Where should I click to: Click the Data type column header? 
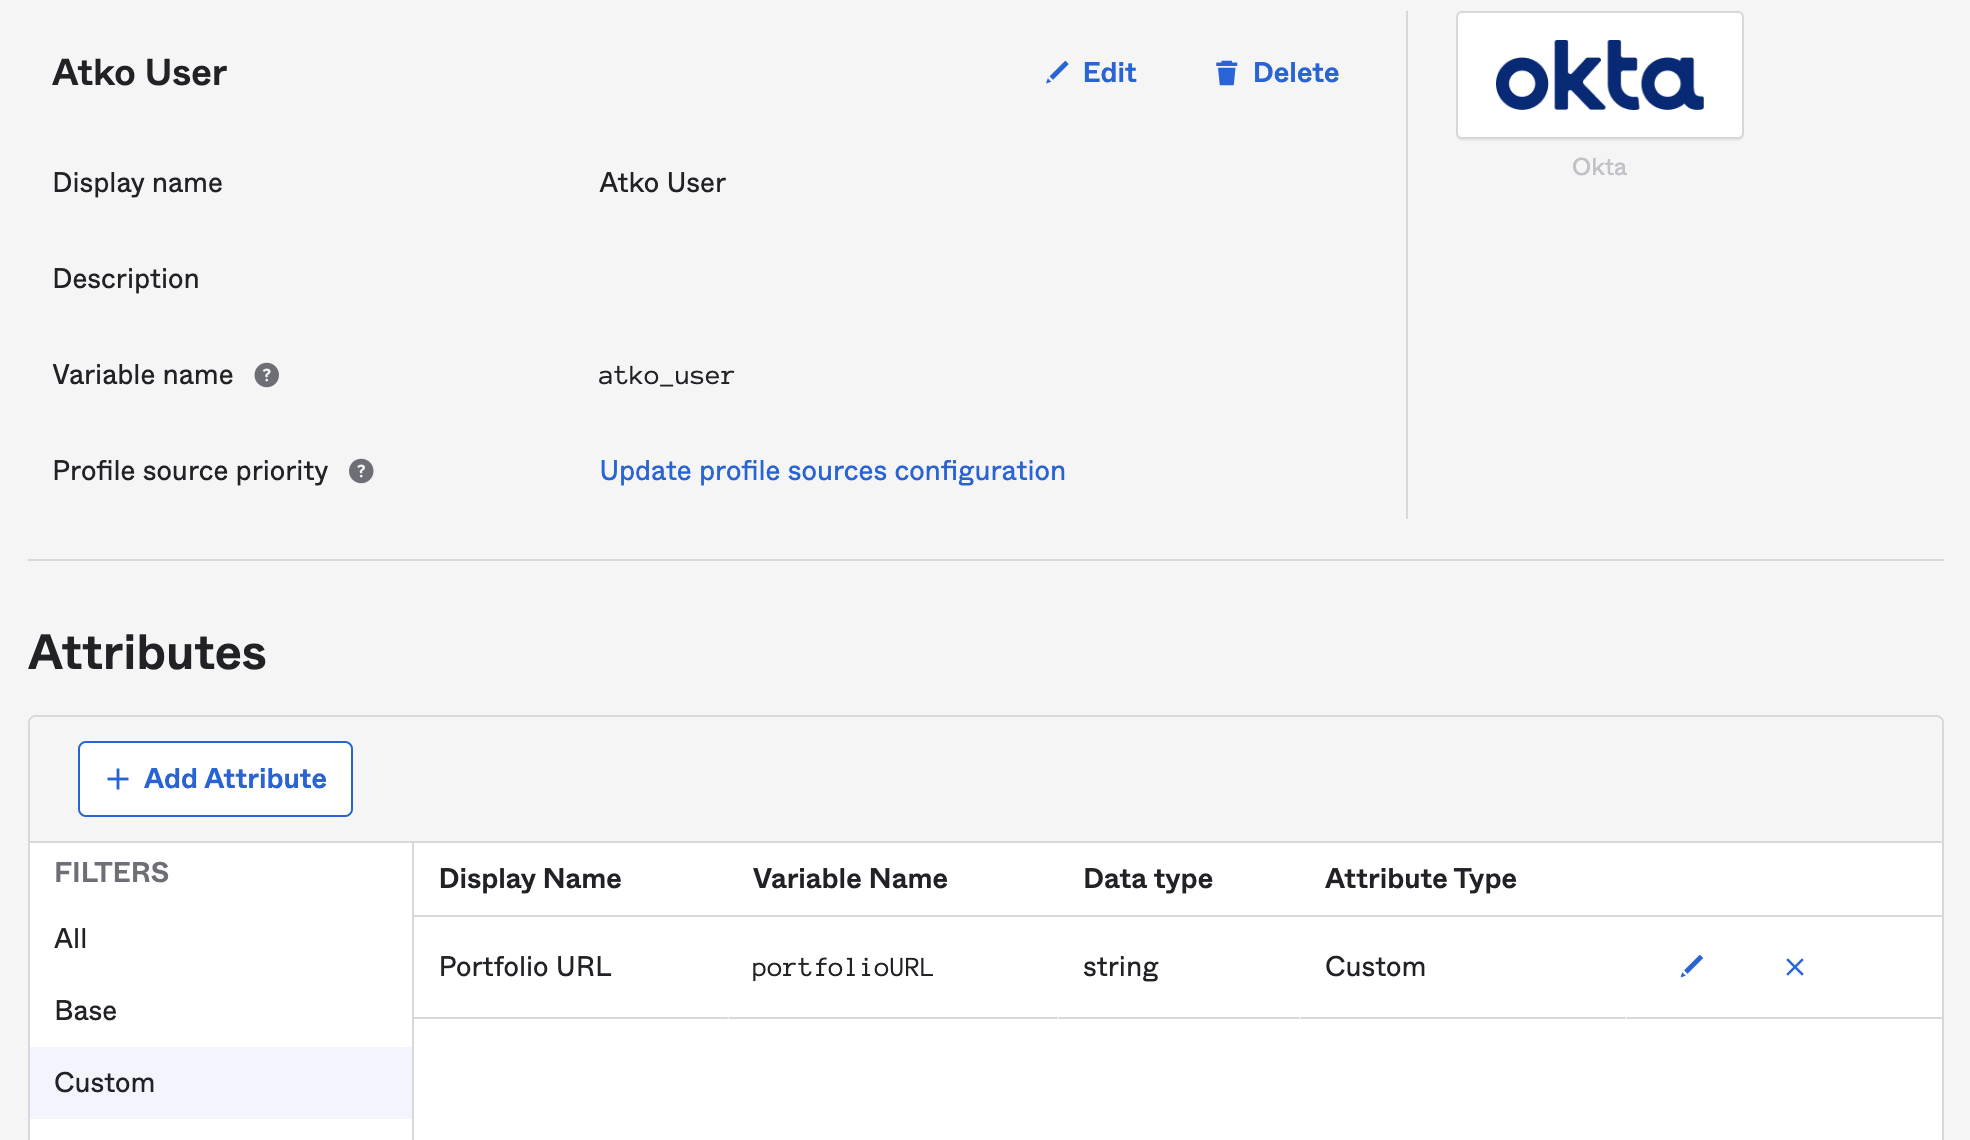(x=1148, y=879)
